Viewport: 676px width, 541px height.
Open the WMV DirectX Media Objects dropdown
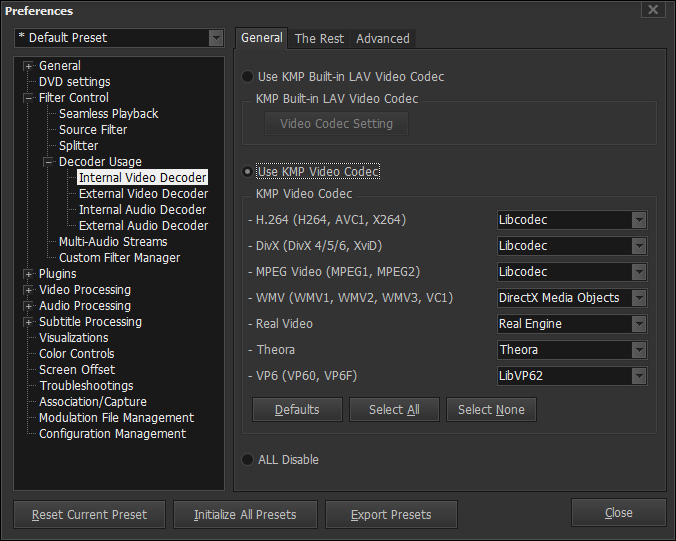572,298
